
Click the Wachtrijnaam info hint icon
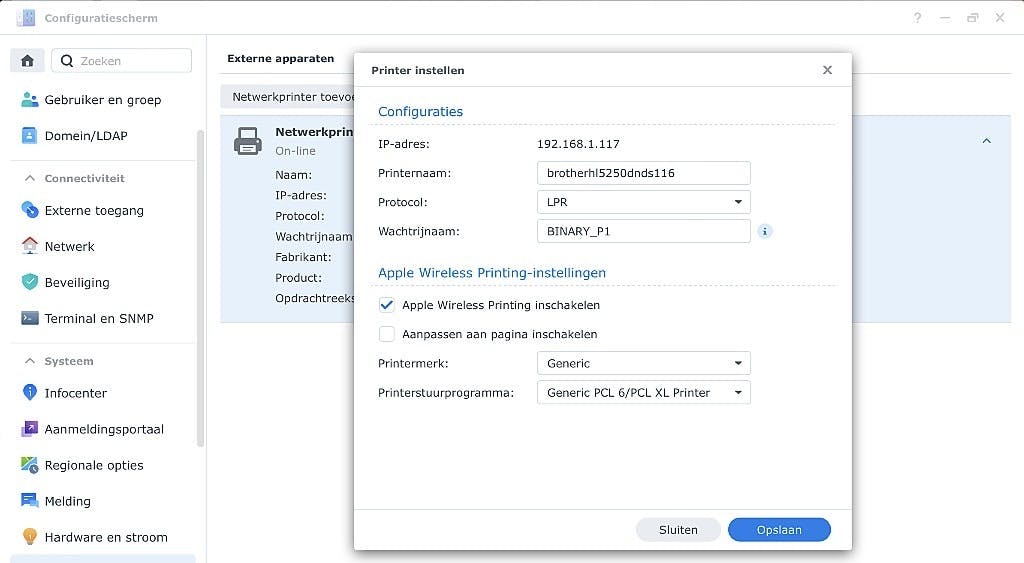point(765,231)
